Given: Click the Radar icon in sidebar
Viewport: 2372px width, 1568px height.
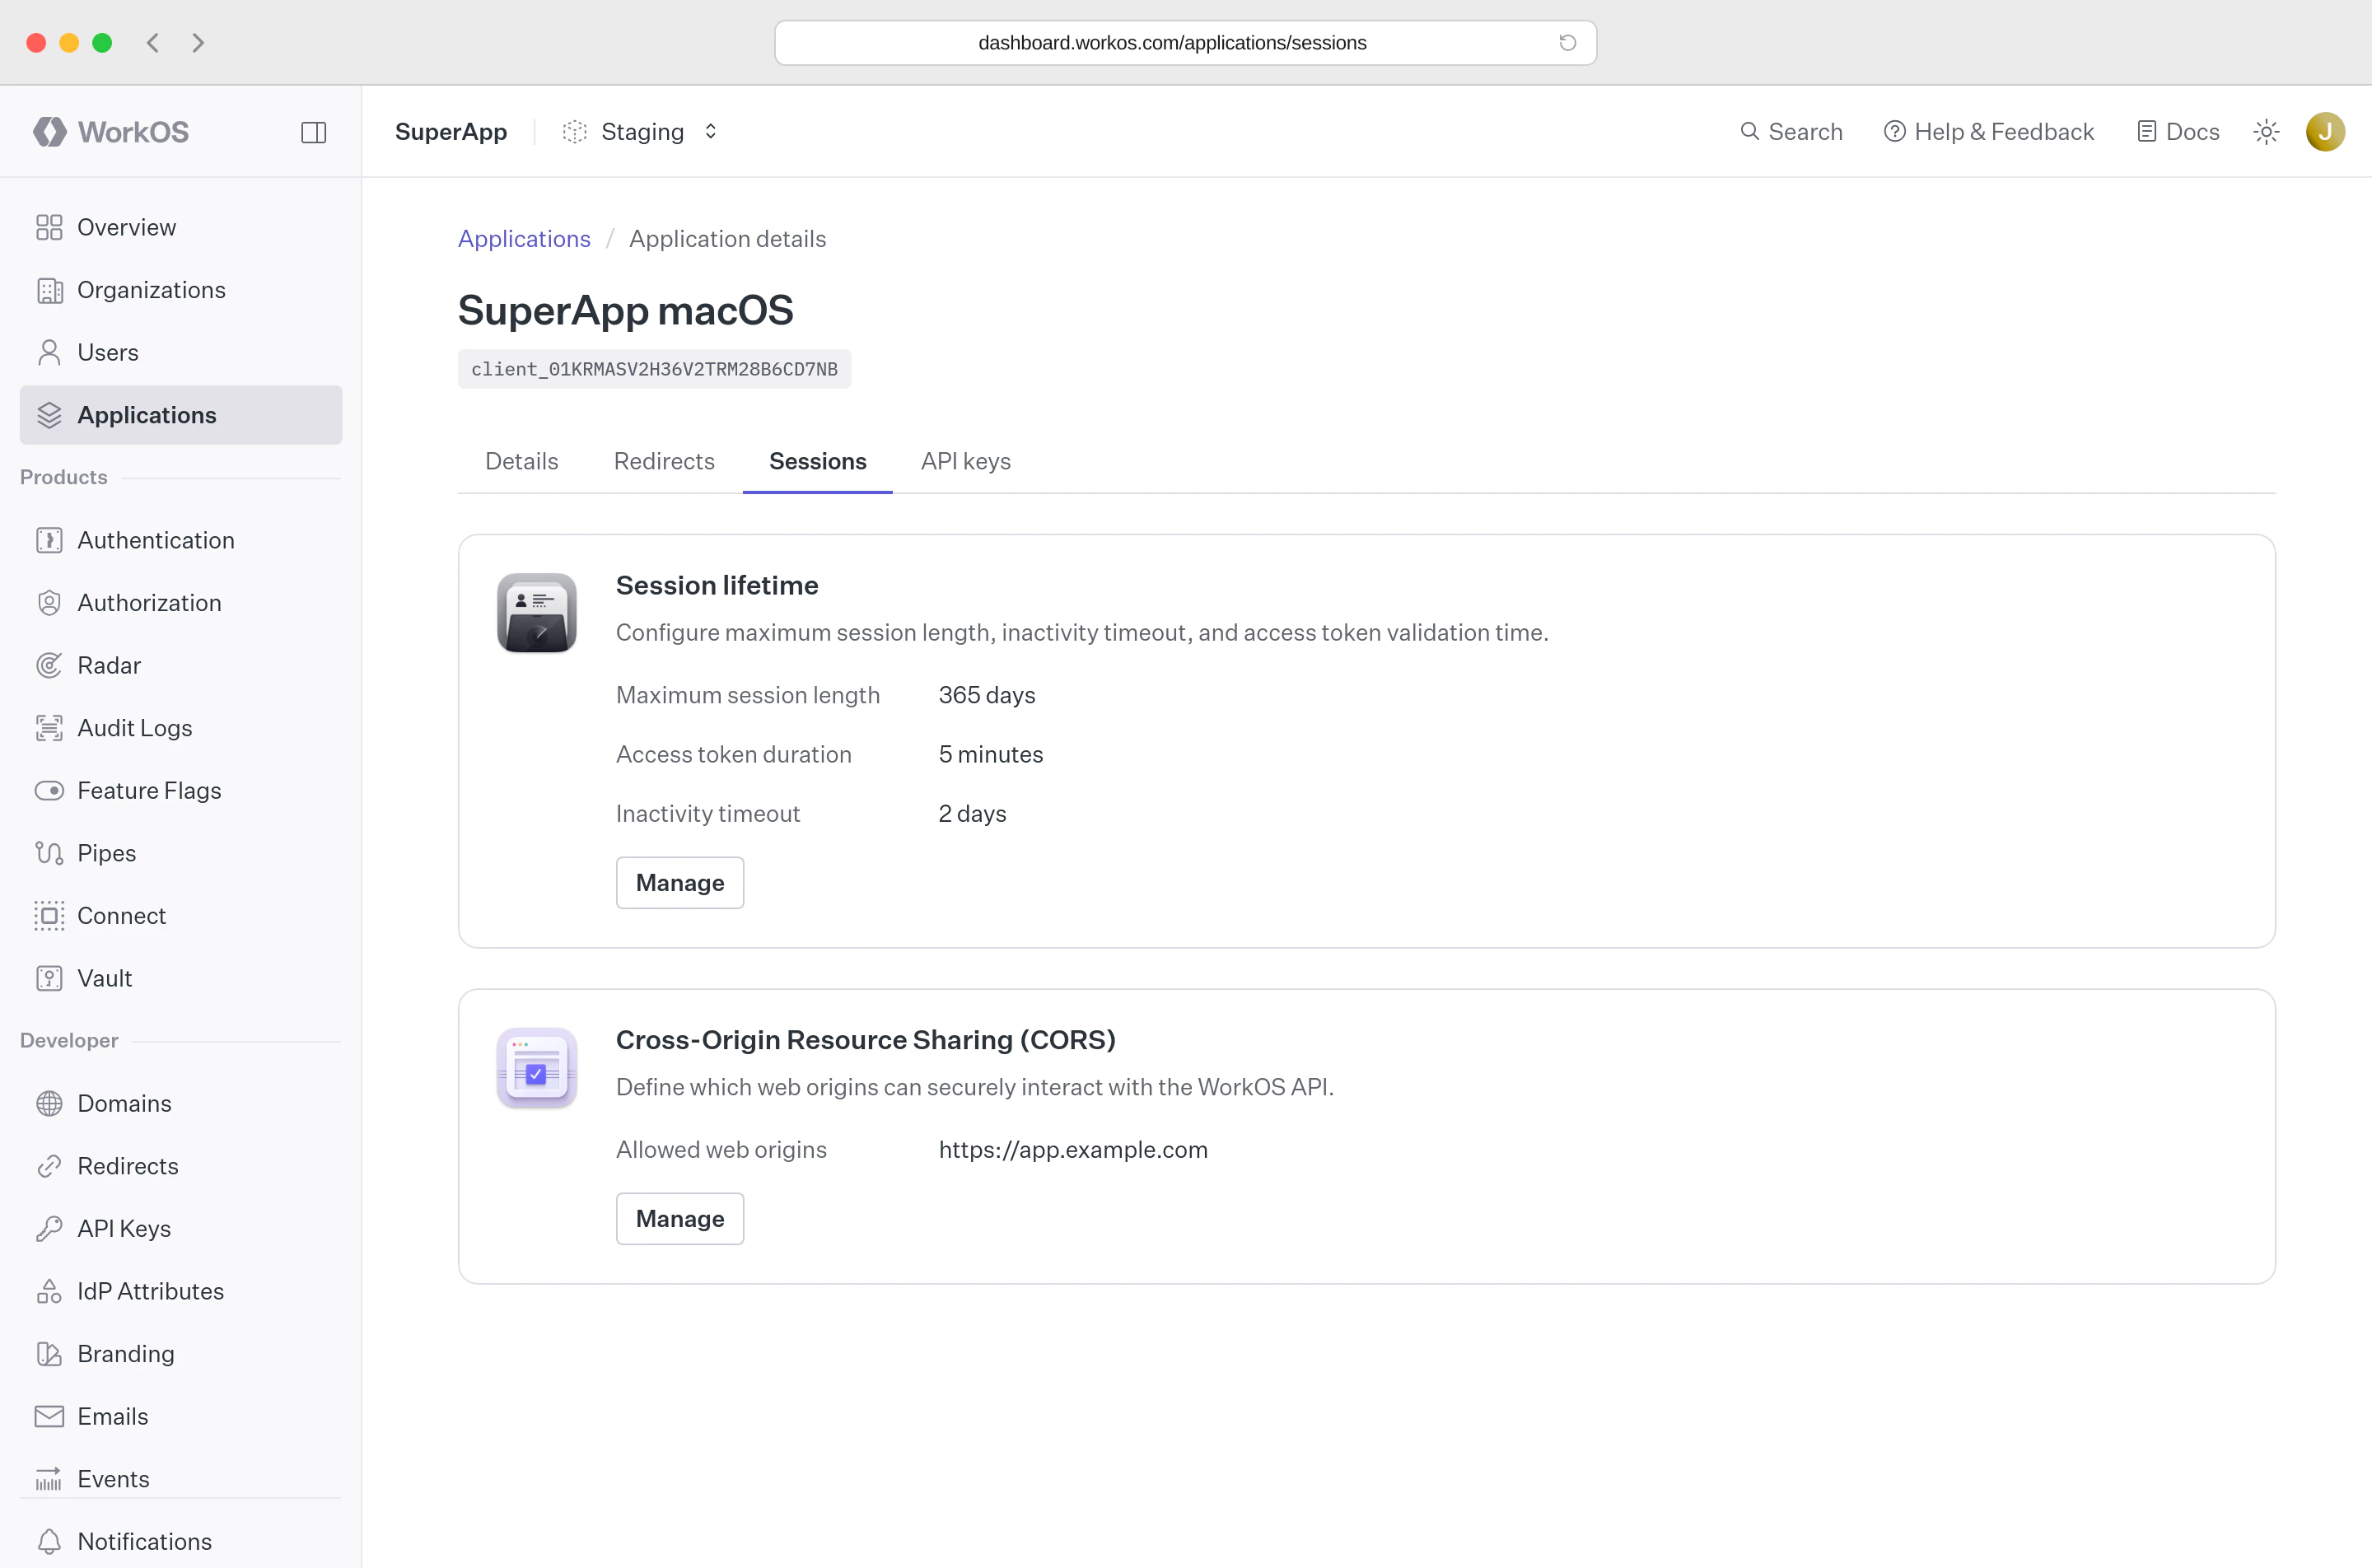Looking at the screenshot, I should pyautogui.click(x=49, y=665).
